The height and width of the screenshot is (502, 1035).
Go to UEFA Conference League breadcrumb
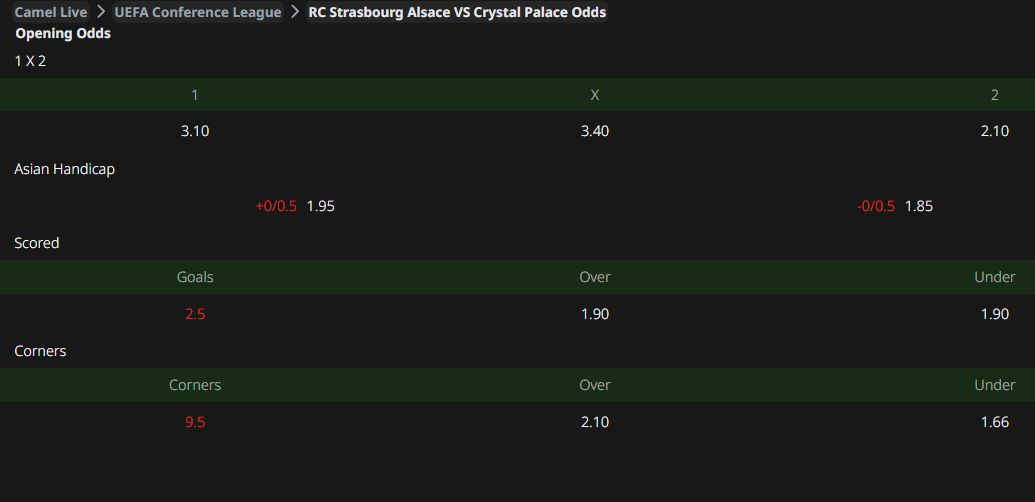[x=198, y=12]
